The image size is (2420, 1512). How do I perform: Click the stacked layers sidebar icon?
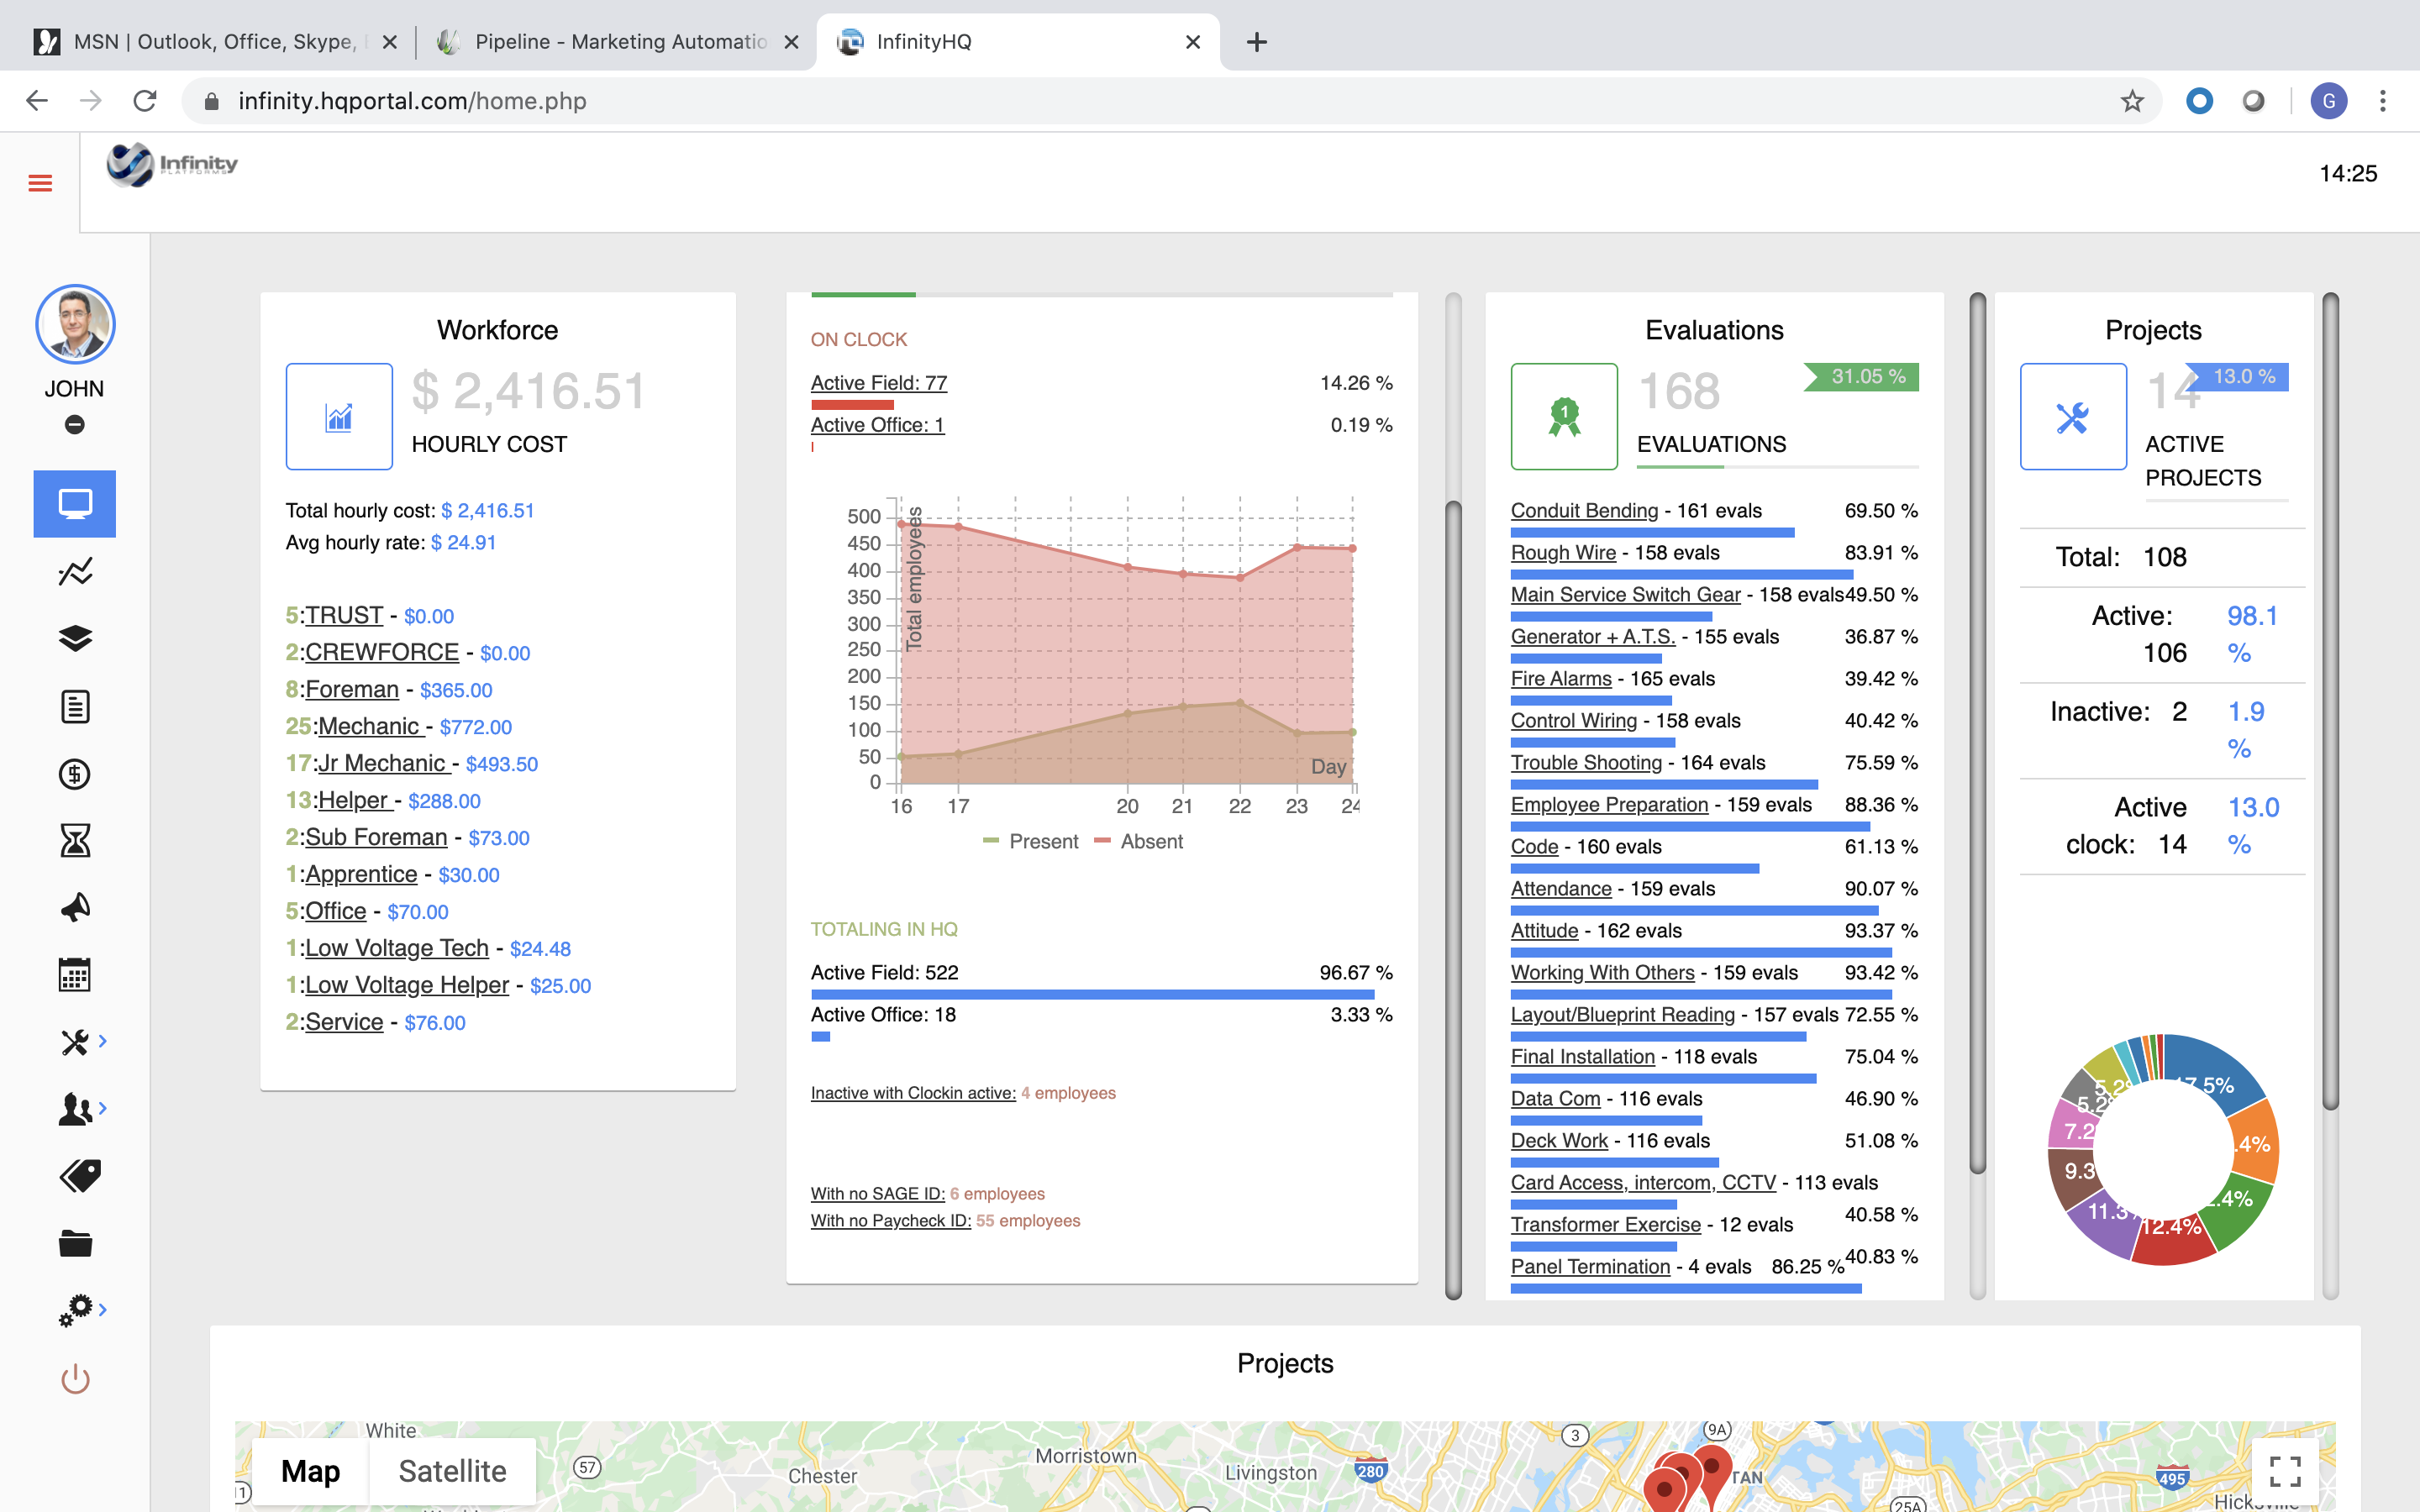pyautogui.click(x=75, y=638)
